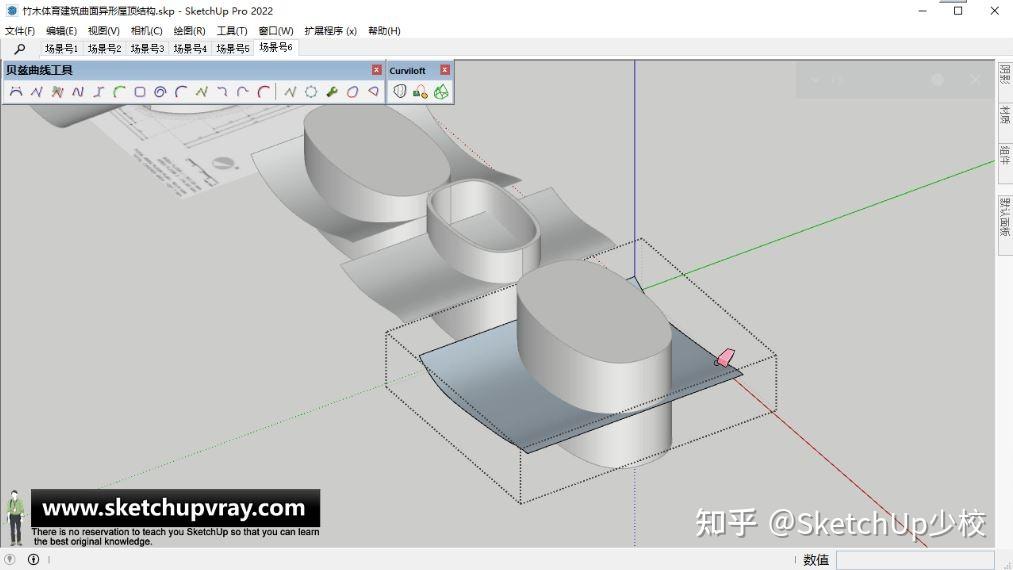The width and height of the screenshot is (1013, 570).
Task: Open the 编辑(E) menu
Action: click(x=61, y=30)
